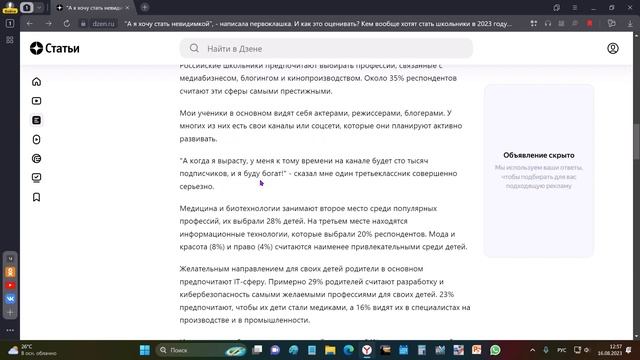Open the browser downloads arrow icon
The width and height of the screenshot is (640, 360).
[x=630, y=24]
